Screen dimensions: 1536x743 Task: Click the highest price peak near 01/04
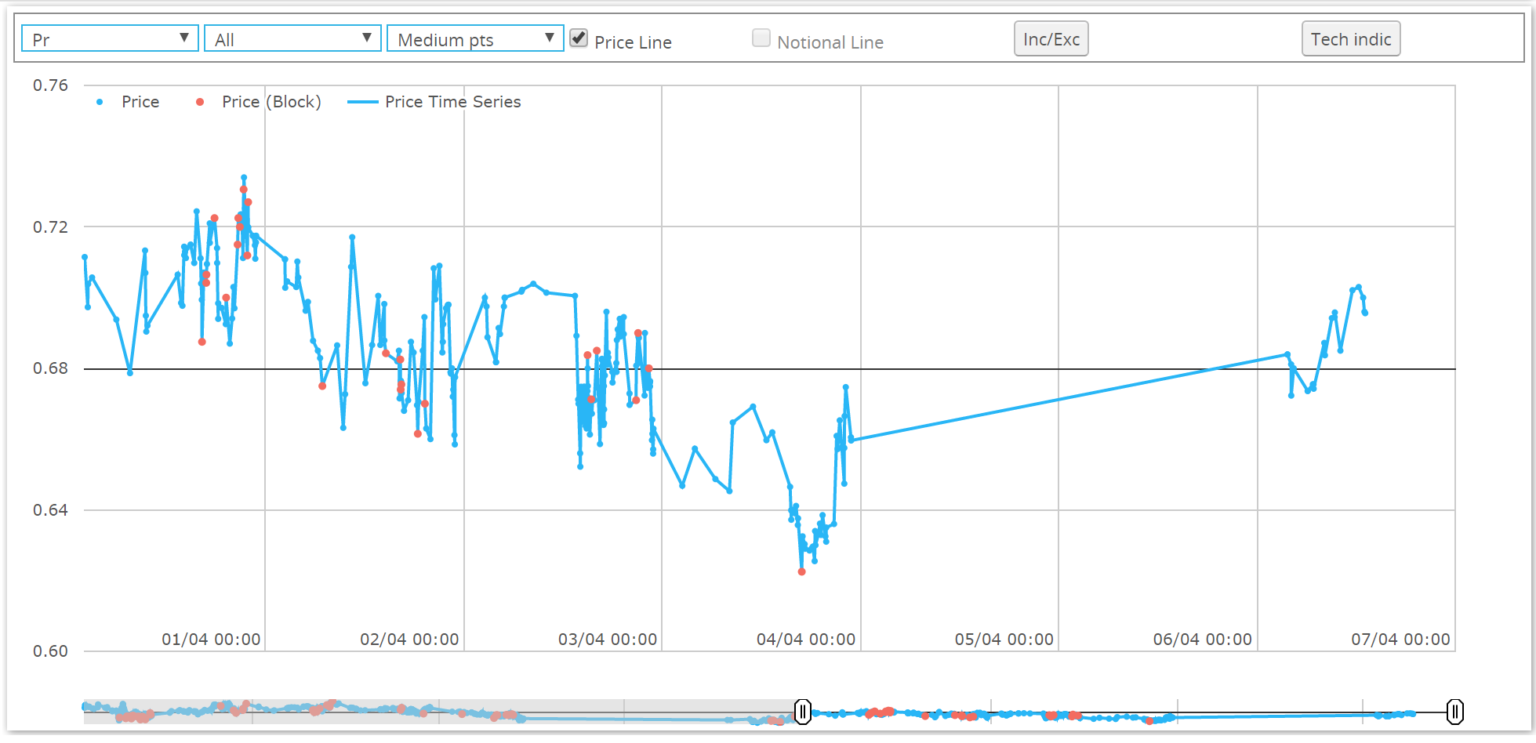(243, 178)
